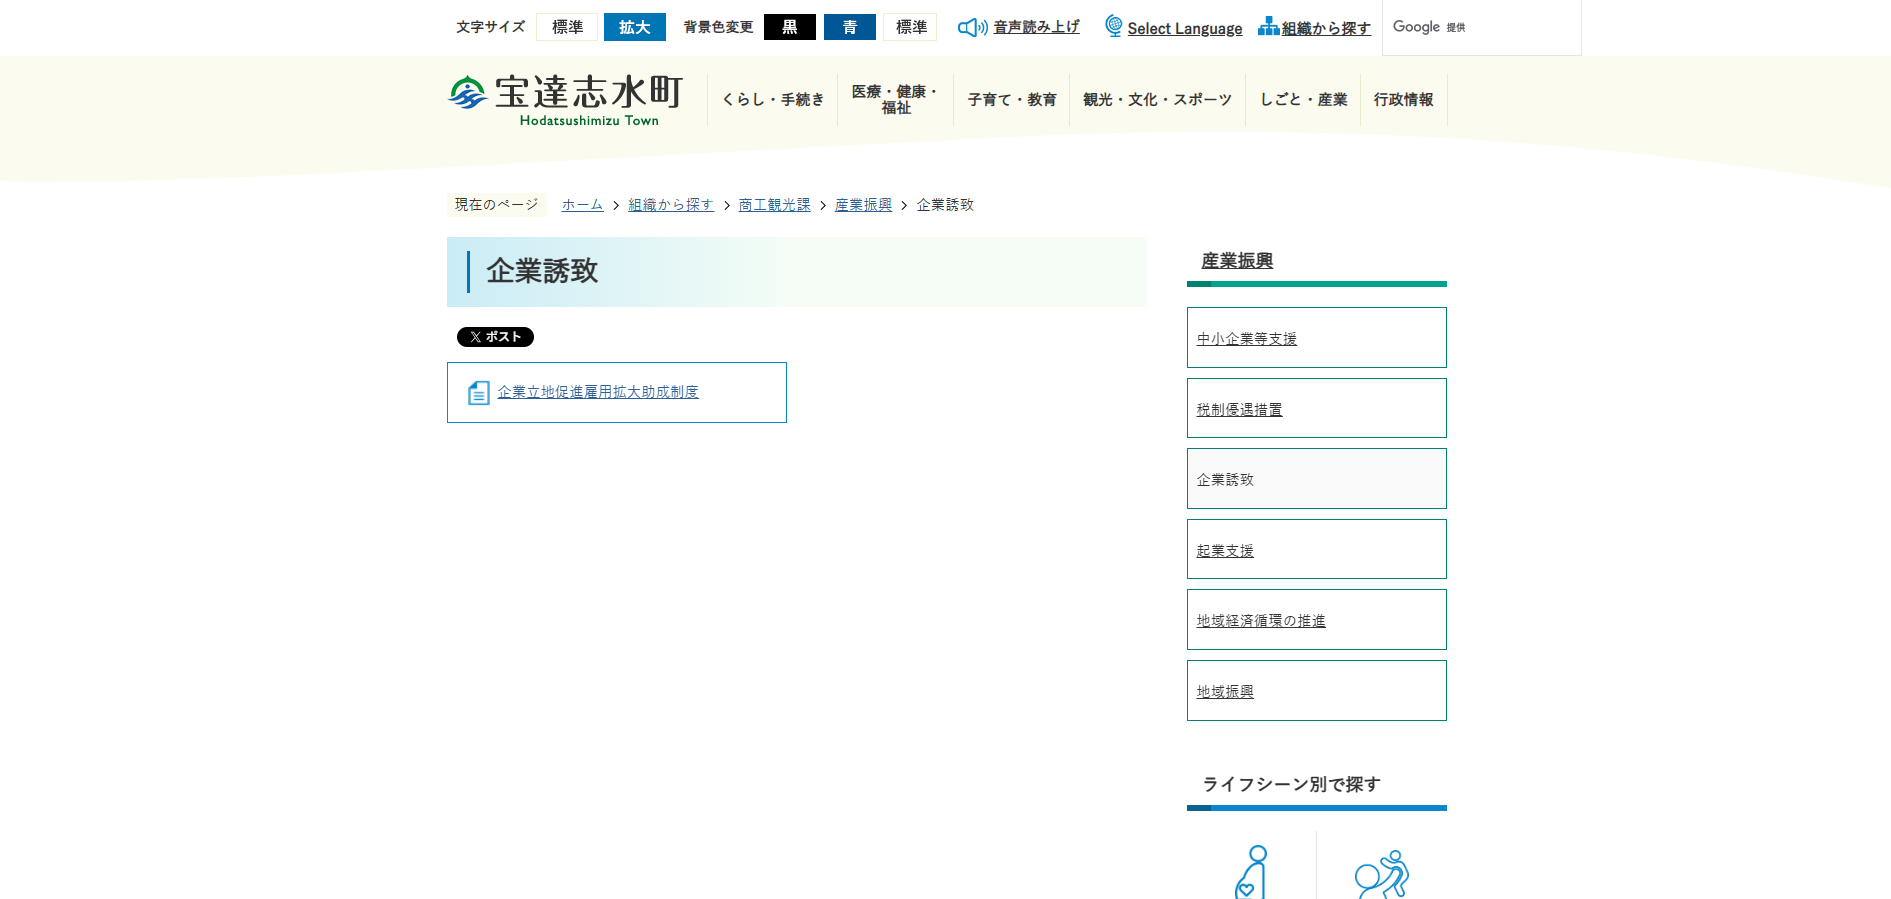1891x899 pixels.
Task: Open the 行政情報 menu
Action: (1404, 100)
